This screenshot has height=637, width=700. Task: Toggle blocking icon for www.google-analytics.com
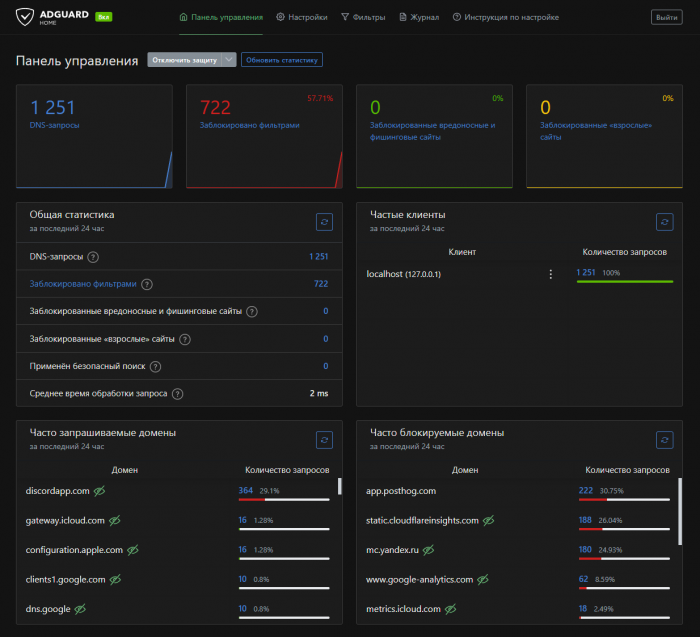tap(483, 579)
